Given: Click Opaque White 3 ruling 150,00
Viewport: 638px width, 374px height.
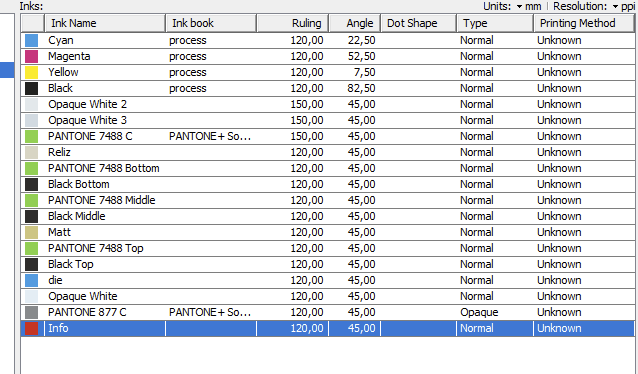Looking at the screenshot, I should point(307,120).
